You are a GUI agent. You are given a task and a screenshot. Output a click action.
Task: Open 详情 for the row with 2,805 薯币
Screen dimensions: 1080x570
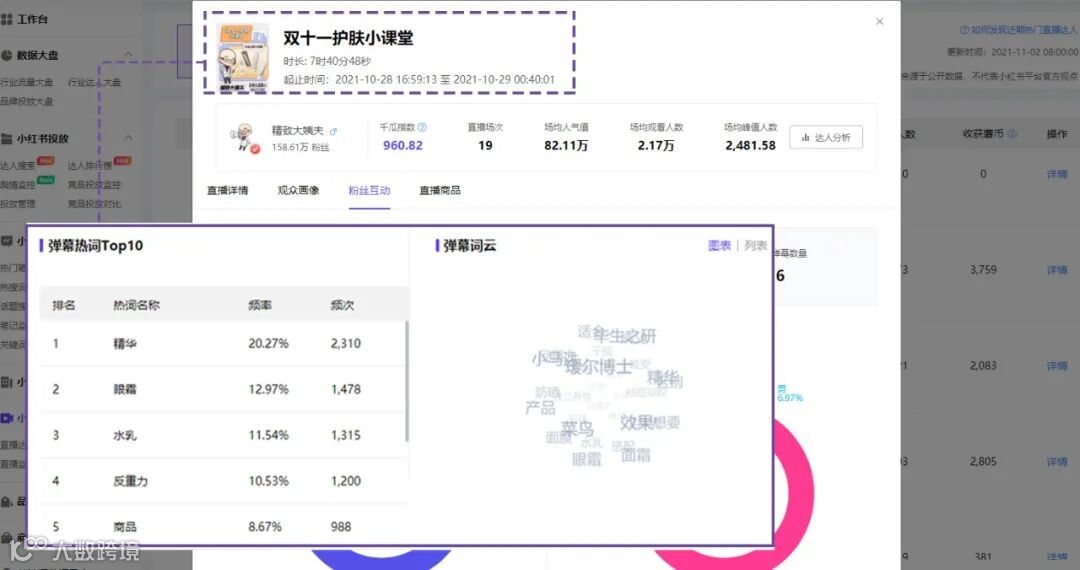coord(1057,461)
